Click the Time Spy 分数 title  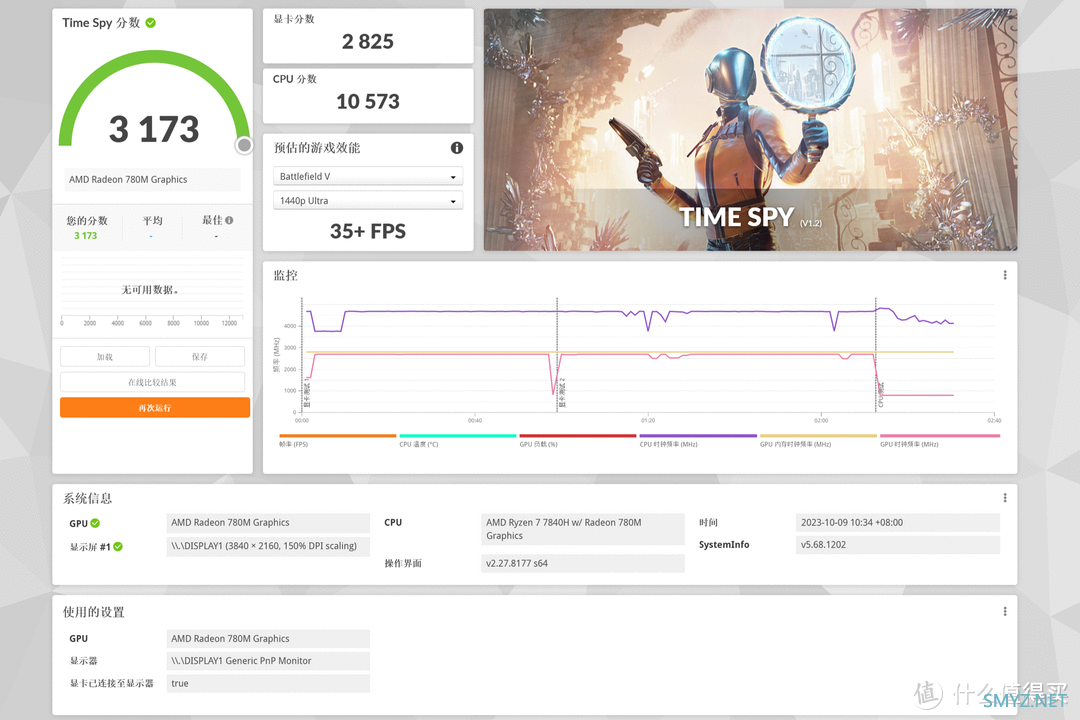click(x=101, y=23)
